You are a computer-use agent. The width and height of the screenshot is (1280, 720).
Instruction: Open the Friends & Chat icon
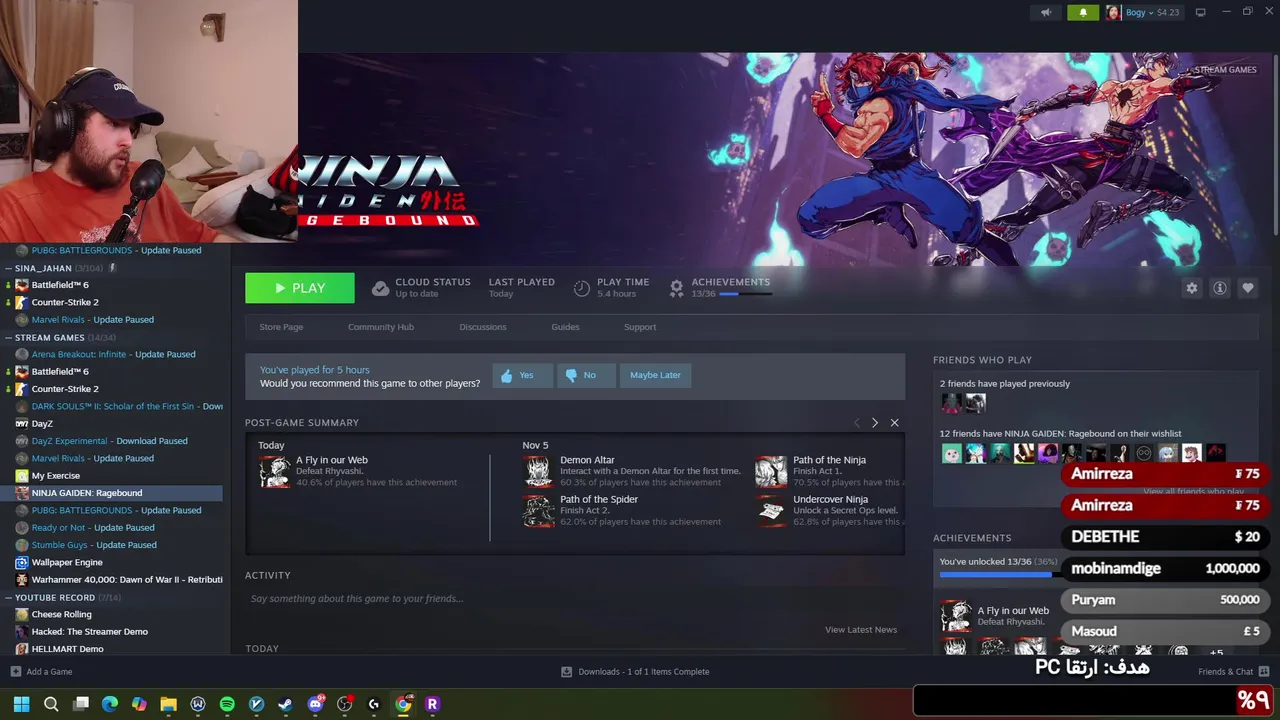click(x=1263, y=672)
